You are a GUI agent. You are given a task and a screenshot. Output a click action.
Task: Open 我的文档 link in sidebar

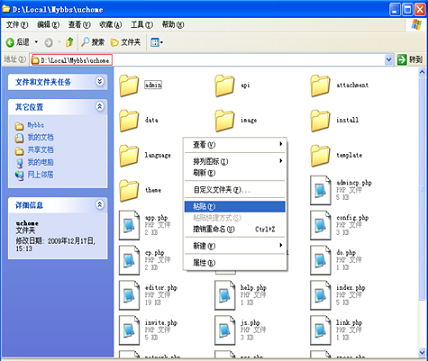(x=40, y=137)
